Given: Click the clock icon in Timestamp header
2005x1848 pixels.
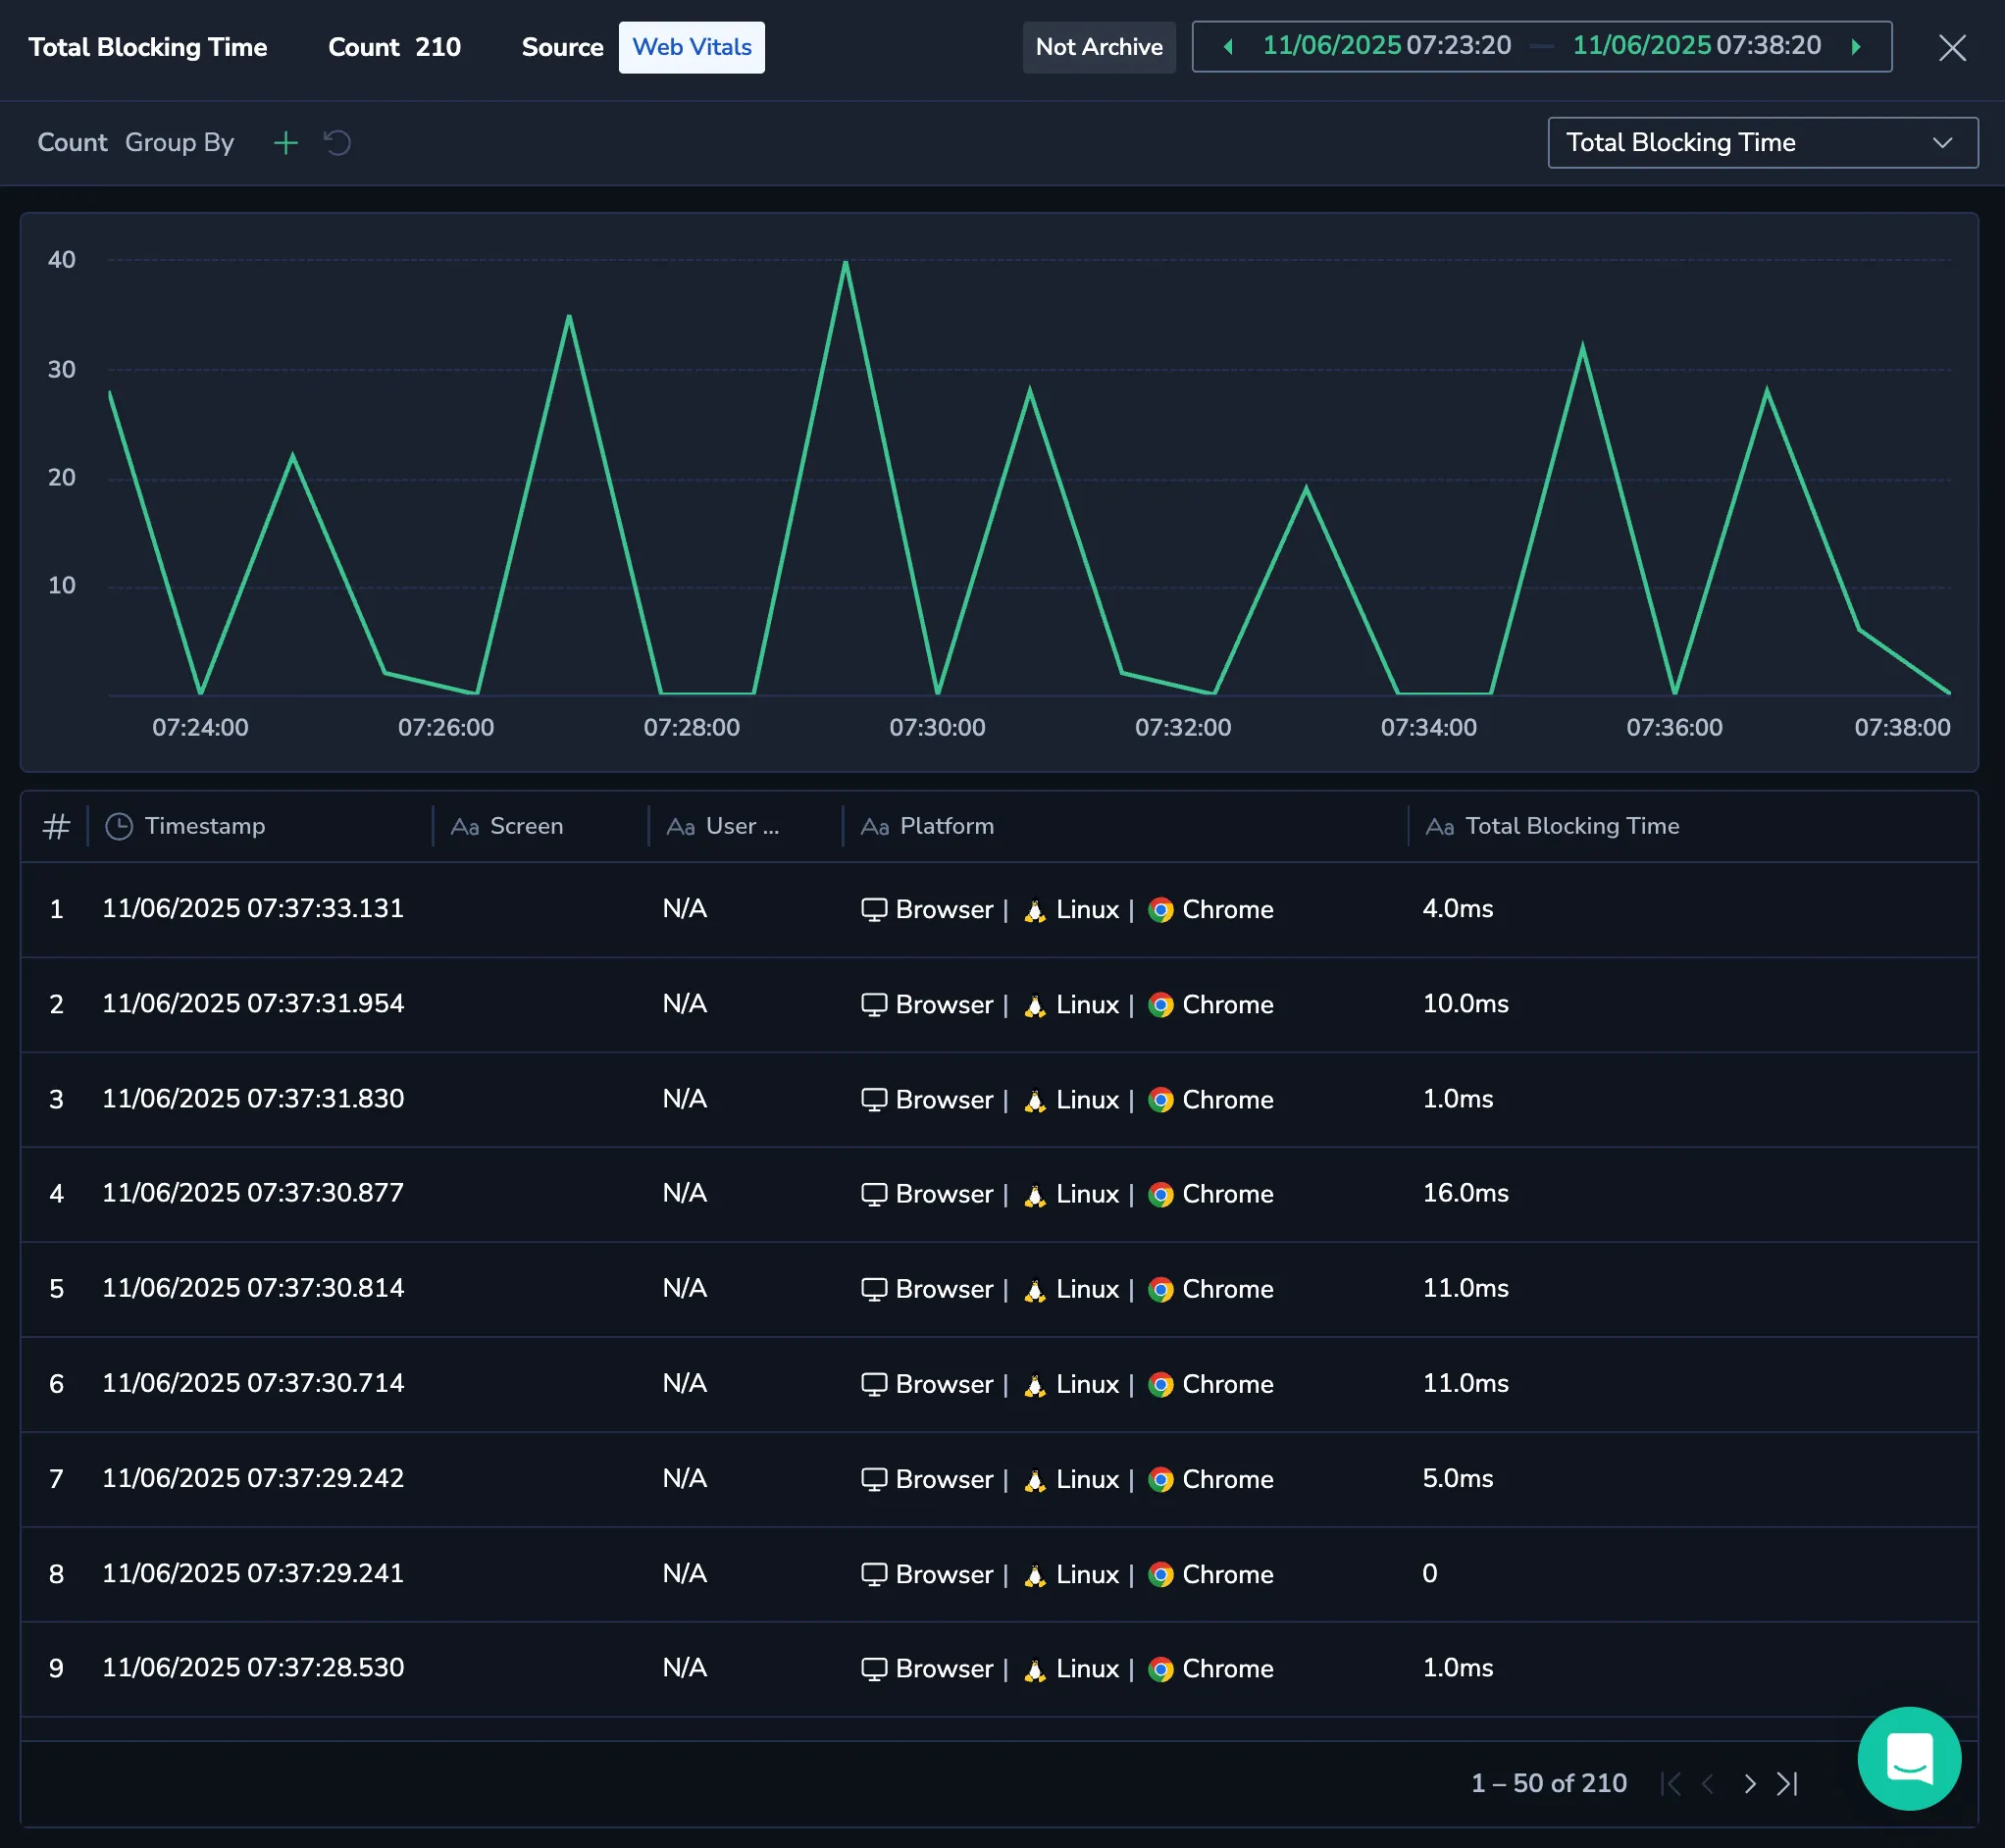Looking at the screenshot, I should pyautogui.click(x=119, y=827).
